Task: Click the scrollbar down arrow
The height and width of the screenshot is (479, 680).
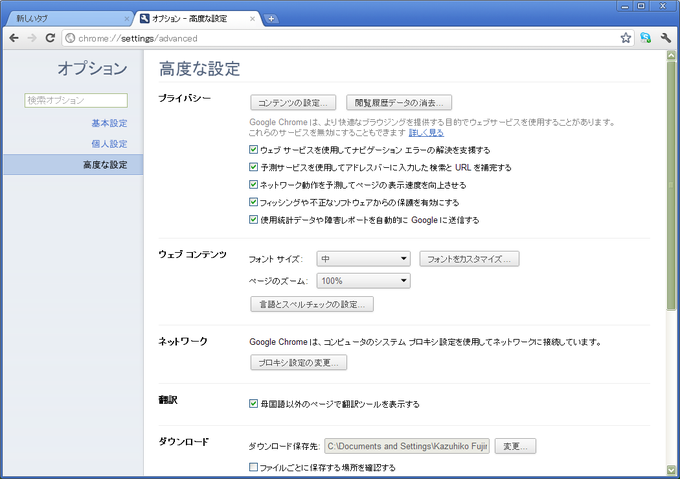Action: coord(671,470)
